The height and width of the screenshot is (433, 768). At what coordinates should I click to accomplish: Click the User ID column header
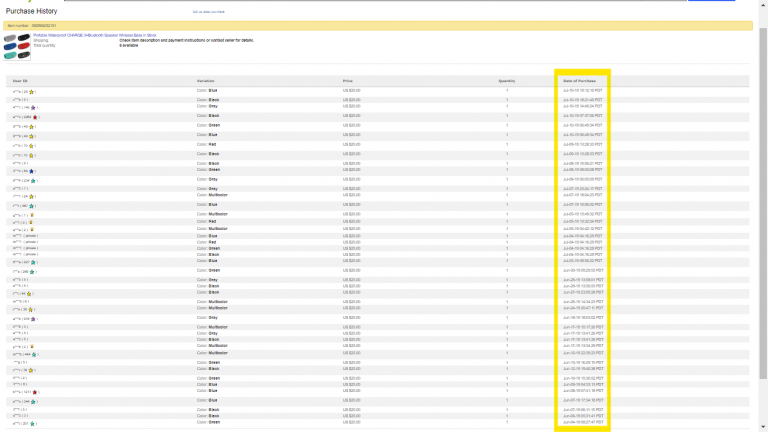[x=20, y=80]
